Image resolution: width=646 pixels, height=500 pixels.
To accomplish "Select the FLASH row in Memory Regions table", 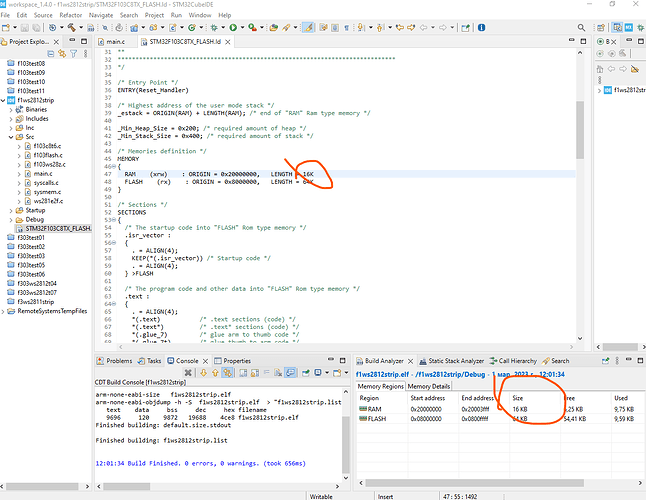I will tap(500, 419).
